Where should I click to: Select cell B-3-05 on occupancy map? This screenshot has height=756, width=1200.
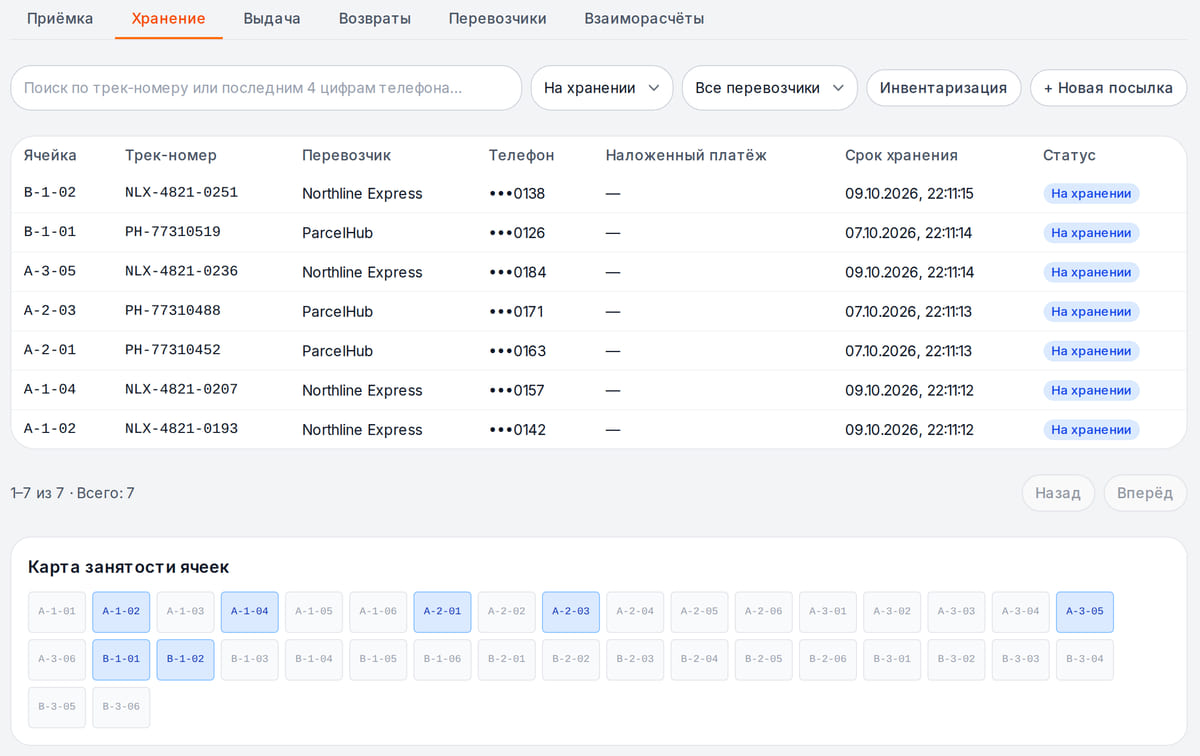coord(57,707)
